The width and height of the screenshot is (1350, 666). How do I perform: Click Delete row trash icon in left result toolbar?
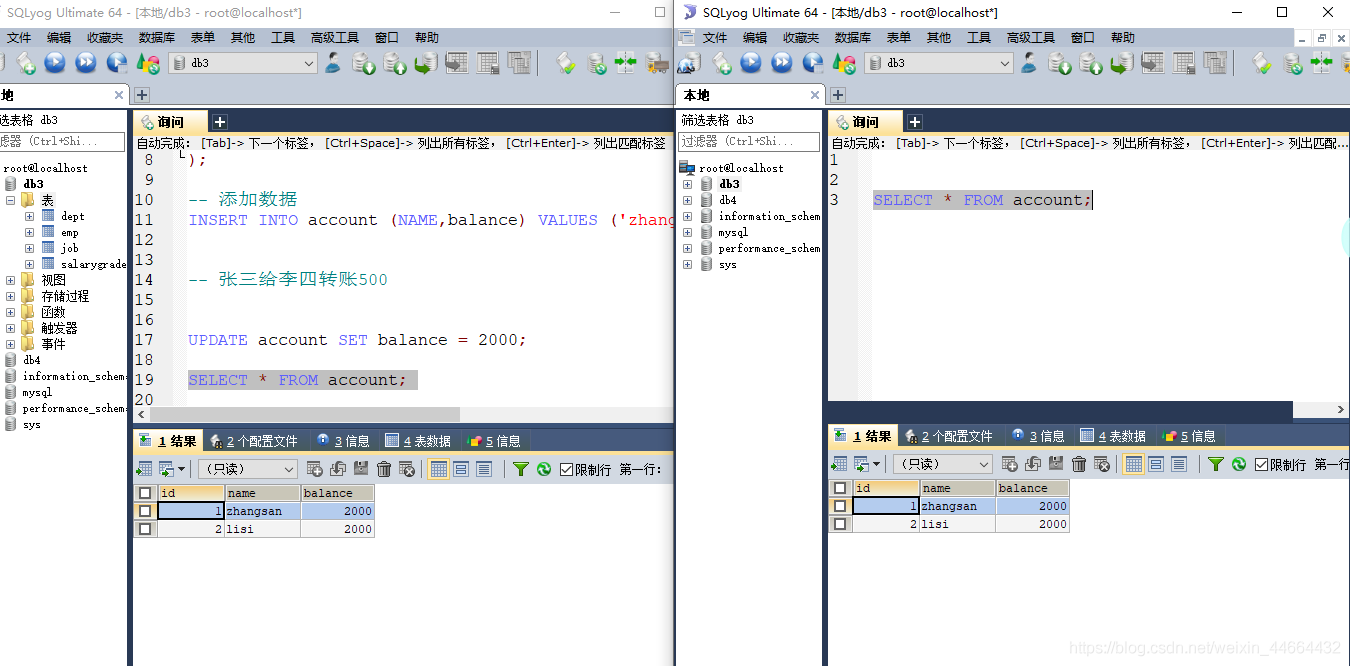384,469
